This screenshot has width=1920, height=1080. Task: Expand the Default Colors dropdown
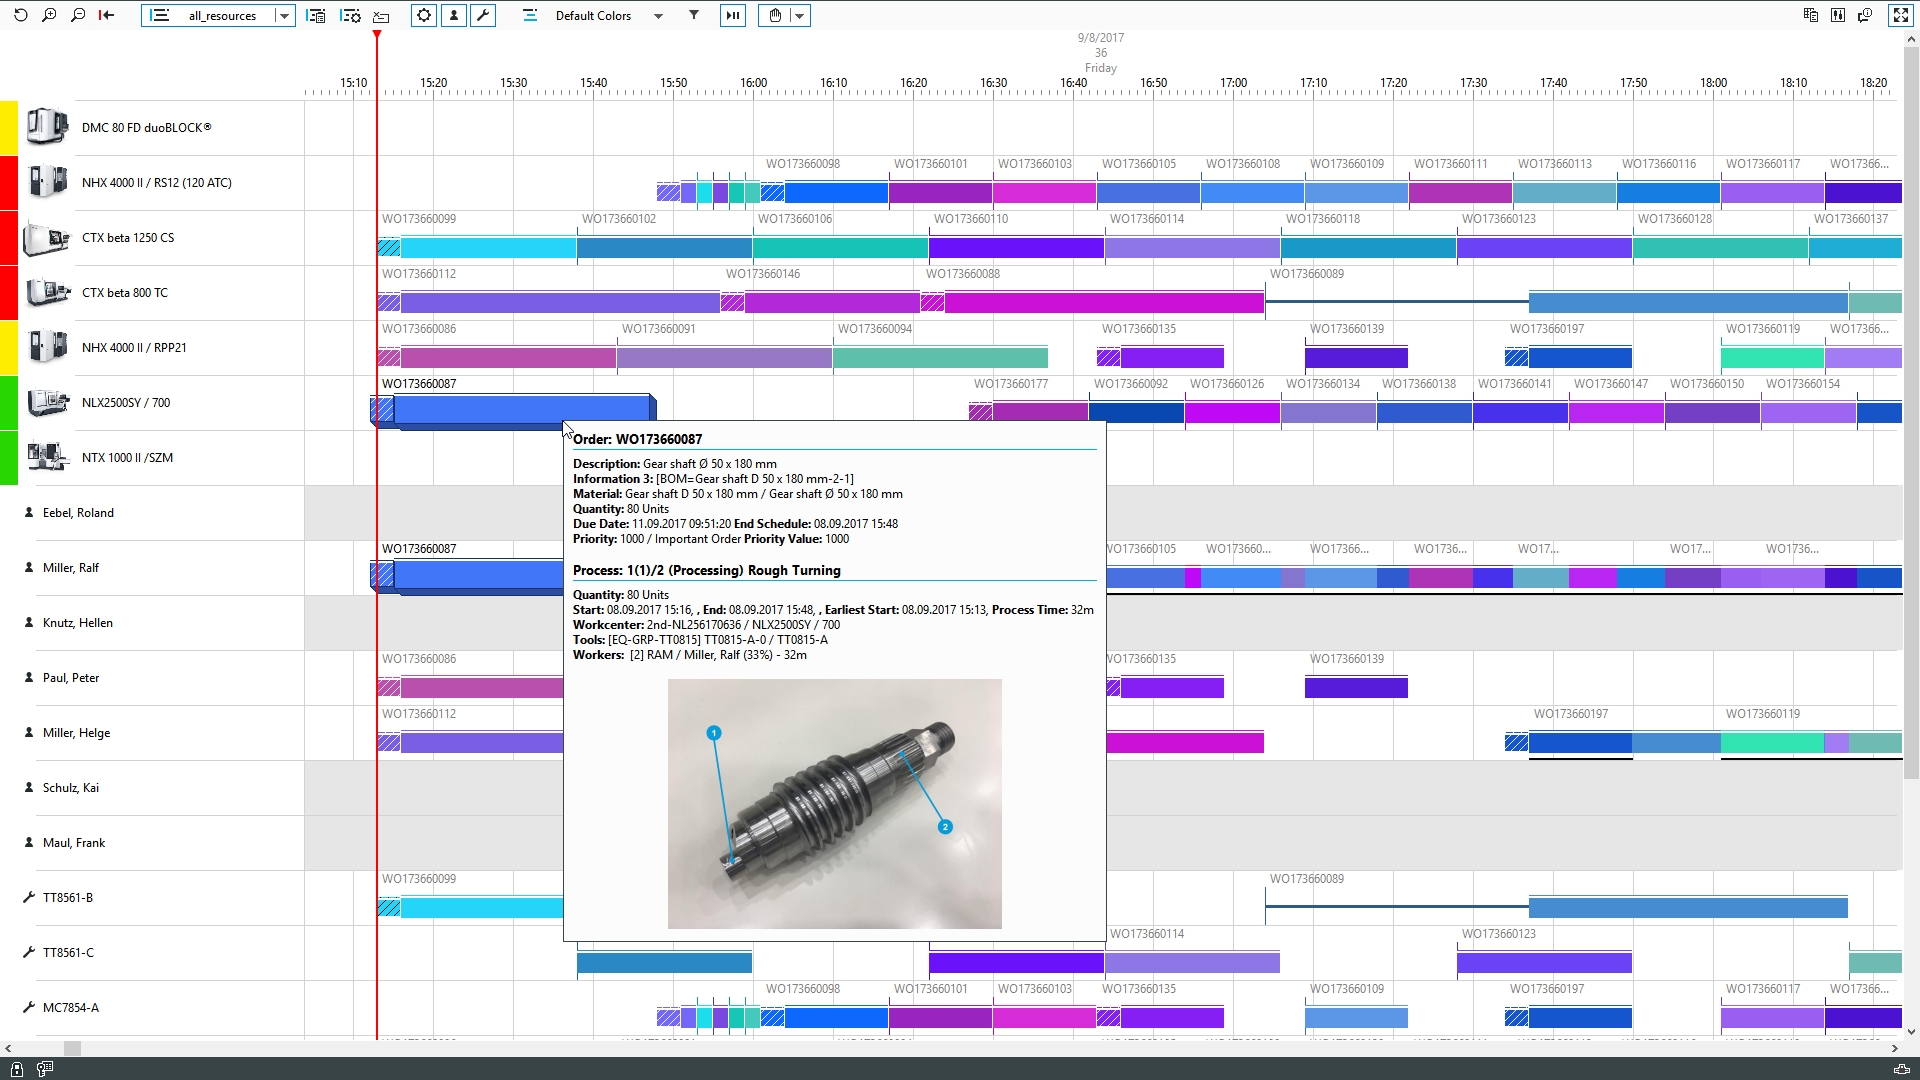coord(658,16)
